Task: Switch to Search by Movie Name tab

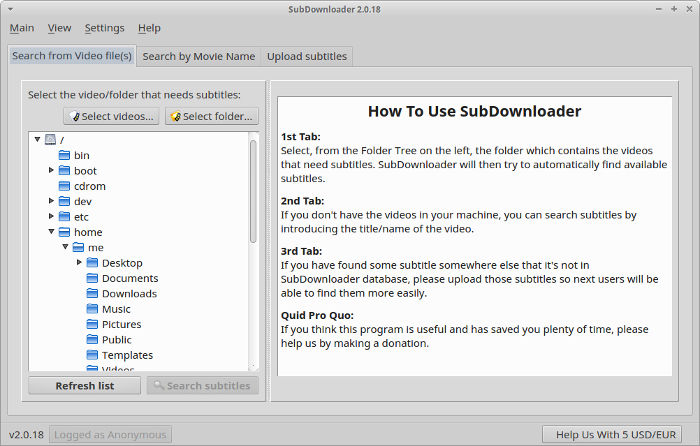Action: pos(199,57)
